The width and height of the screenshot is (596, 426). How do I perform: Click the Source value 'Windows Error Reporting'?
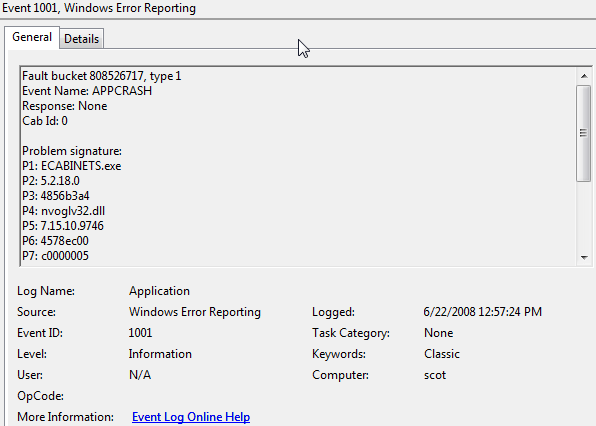(195, 312)
